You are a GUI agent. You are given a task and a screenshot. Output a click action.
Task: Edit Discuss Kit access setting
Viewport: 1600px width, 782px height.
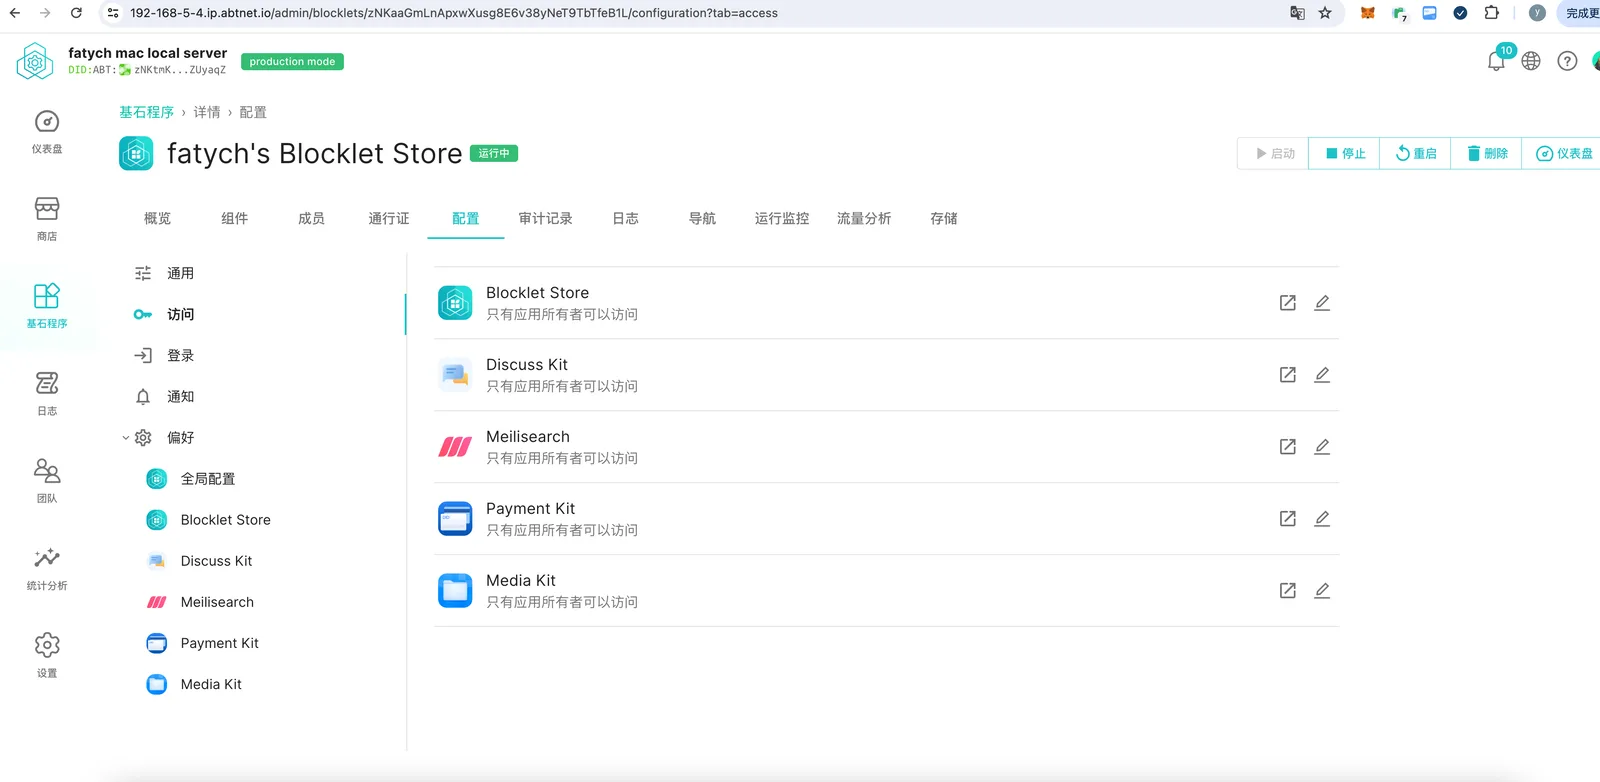pyautogui.click(x=1322, y=375)
